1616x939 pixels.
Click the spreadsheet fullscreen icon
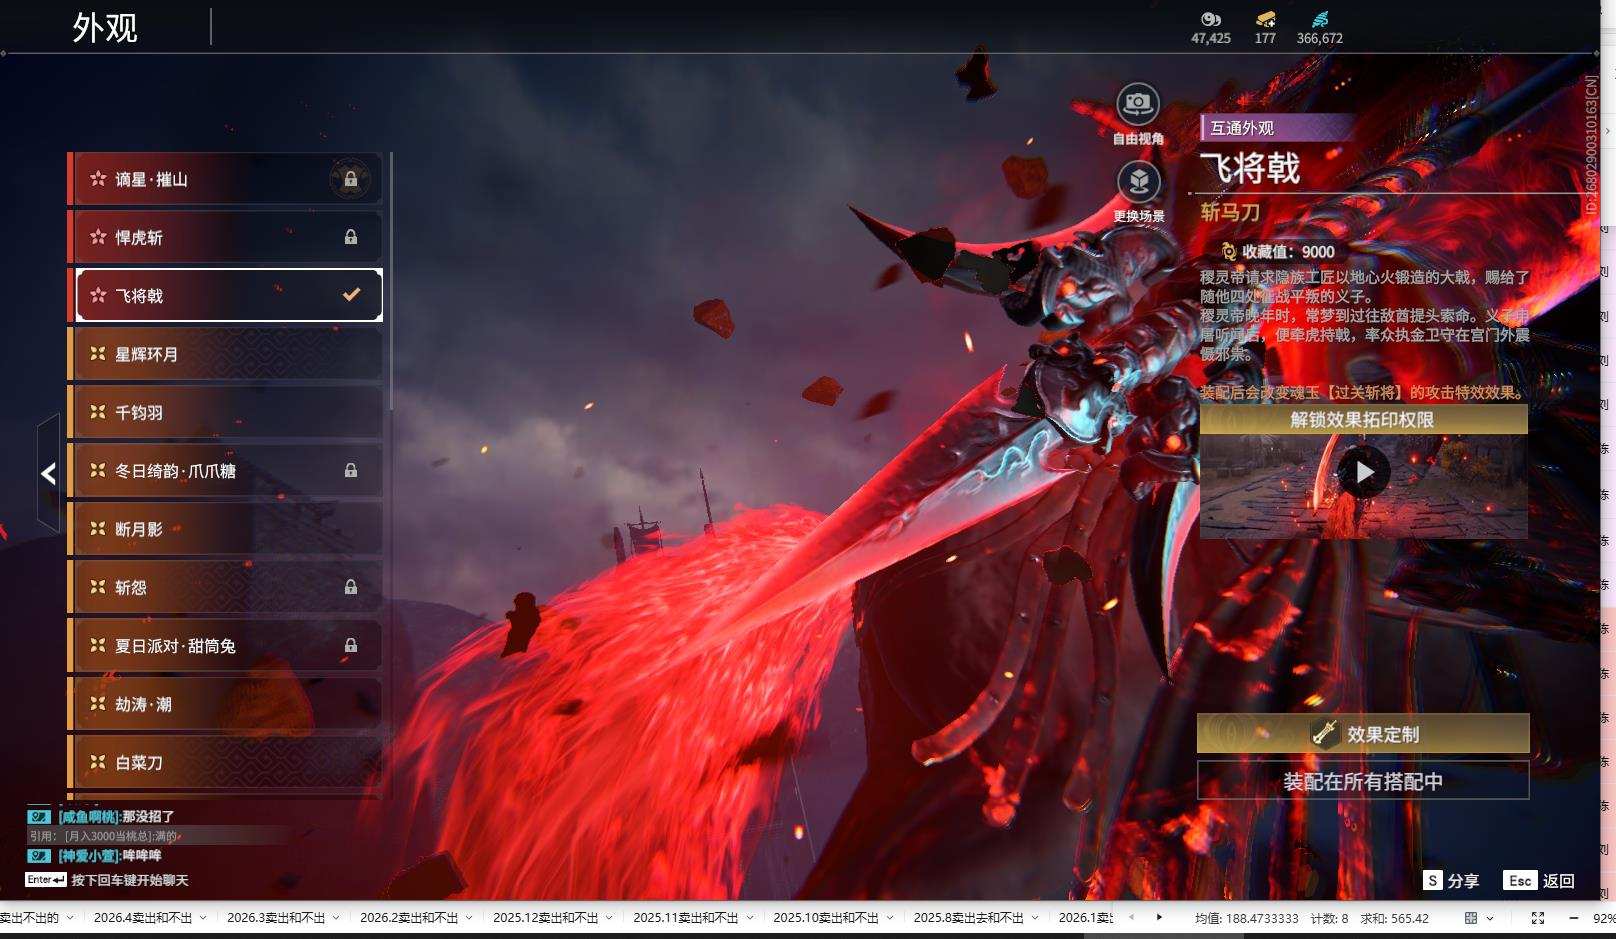(1538, 918)
